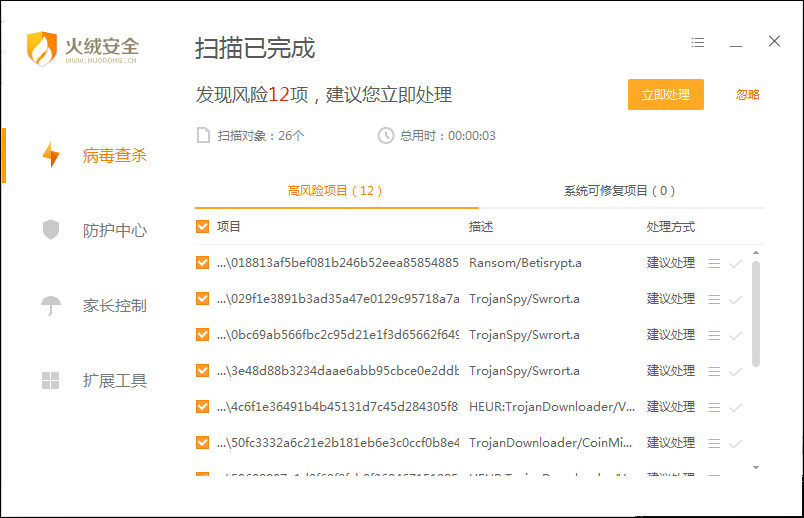Image resolution: width=804 pixels, height=518 pixels.
Task: Show details icon for TrojanDownloader/CoinMi row
Action: pos(714,443)
